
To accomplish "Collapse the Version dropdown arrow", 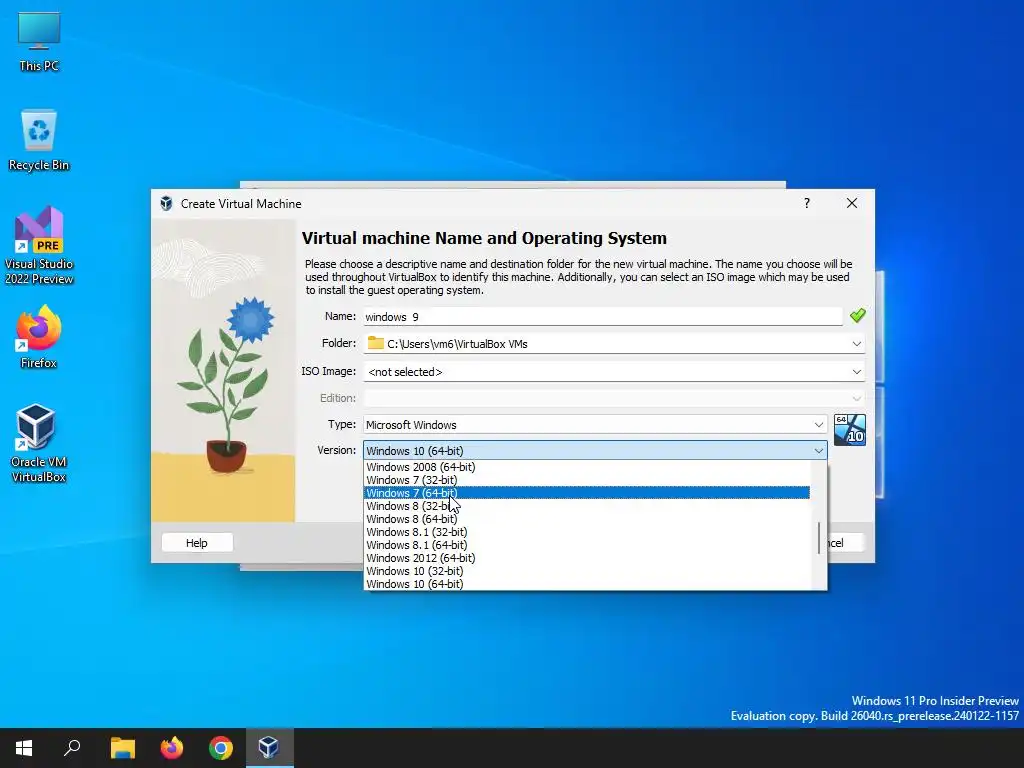I will point(818,451).
